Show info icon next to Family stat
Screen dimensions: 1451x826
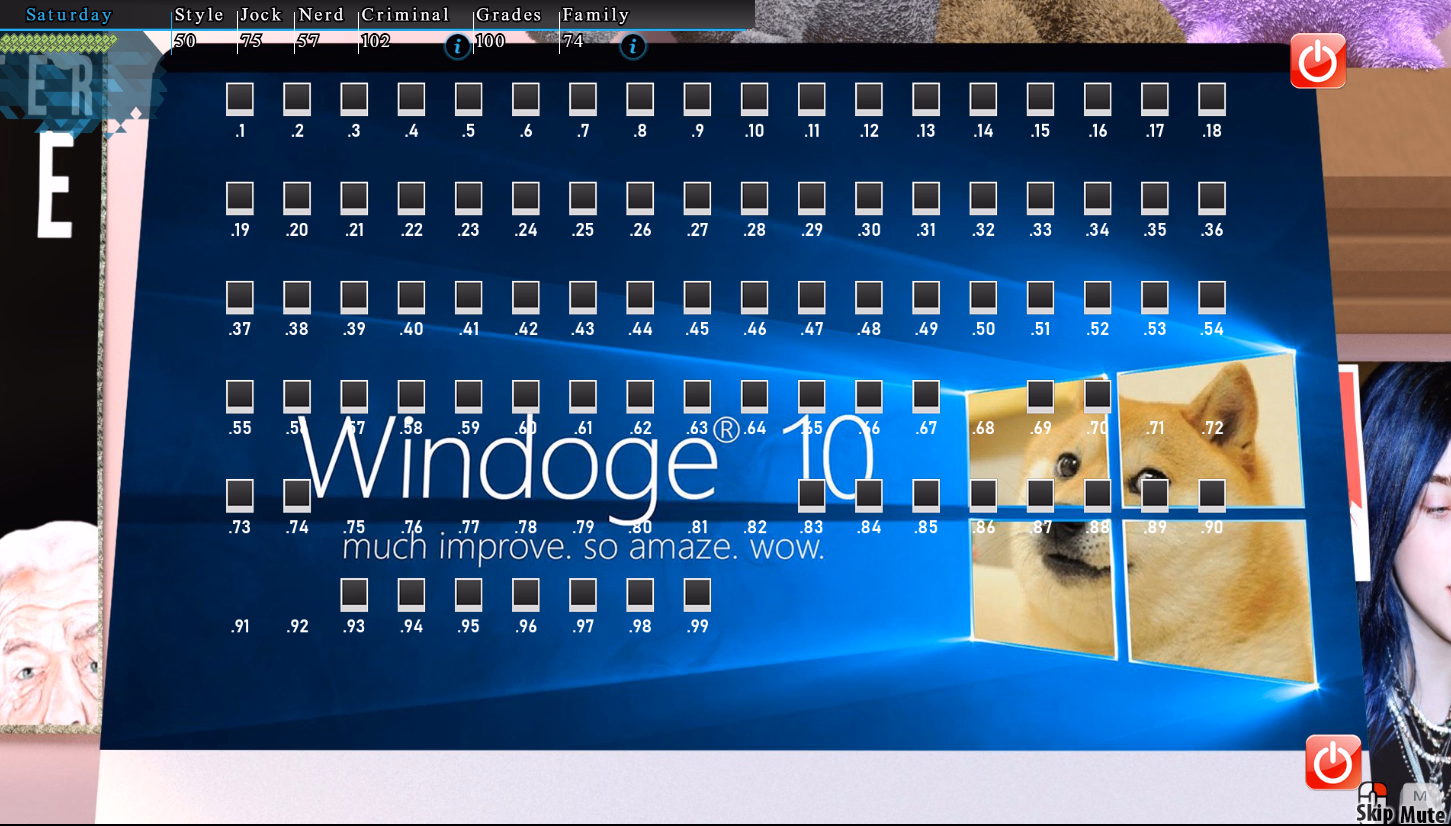click(x=632, y=46)
